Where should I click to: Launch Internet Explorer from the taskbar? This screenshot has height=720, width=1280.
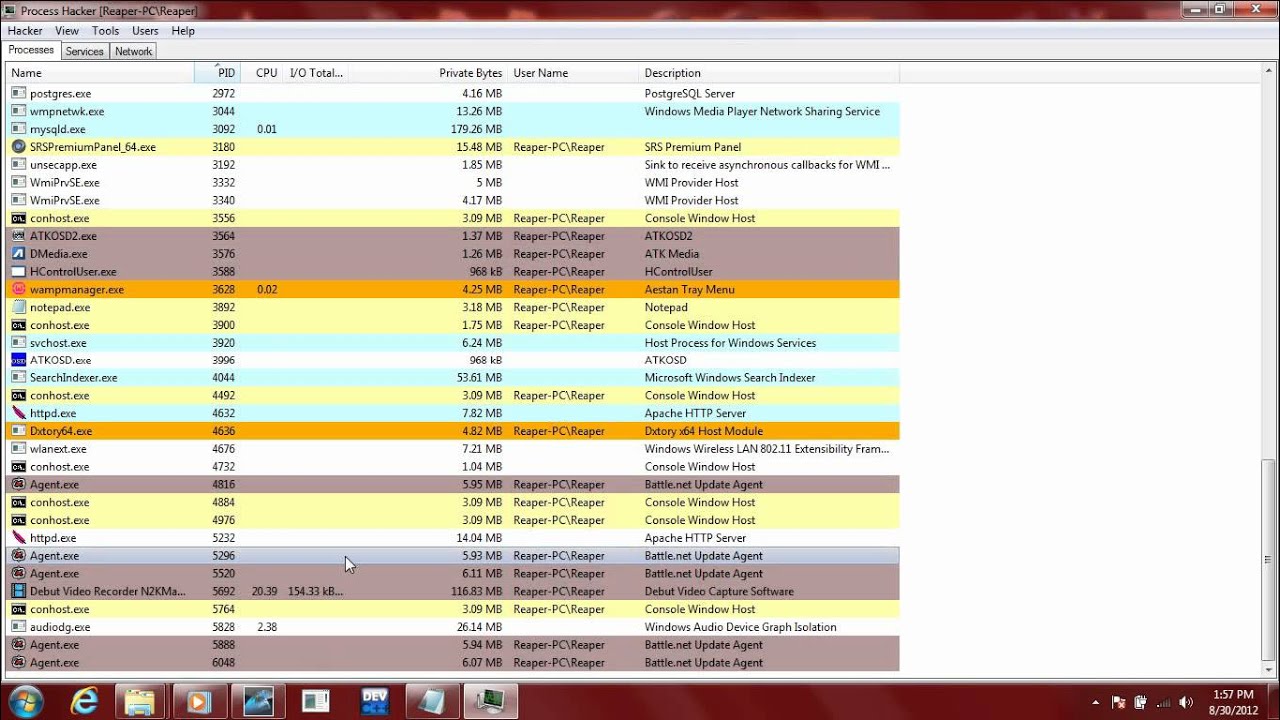(x=85, y=701)
